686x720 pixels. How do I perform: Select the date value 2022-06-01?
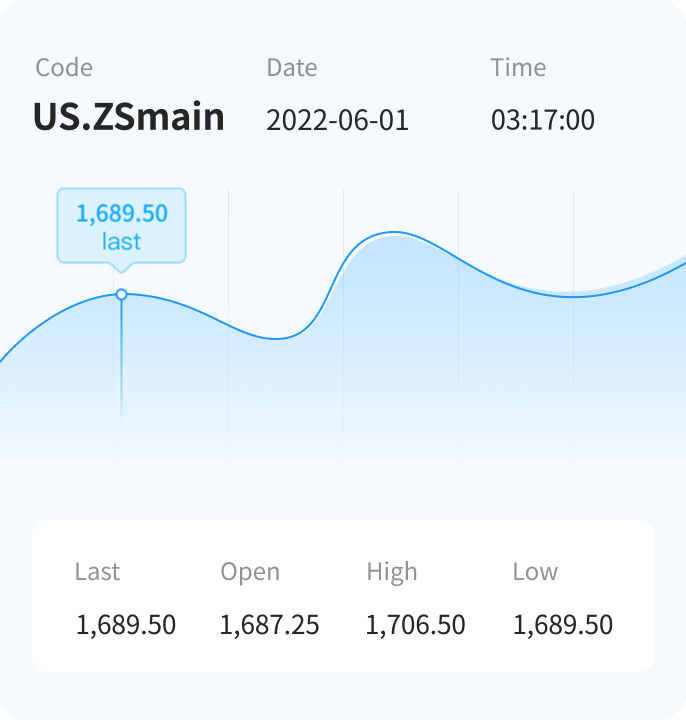click(x=337, y=120)
